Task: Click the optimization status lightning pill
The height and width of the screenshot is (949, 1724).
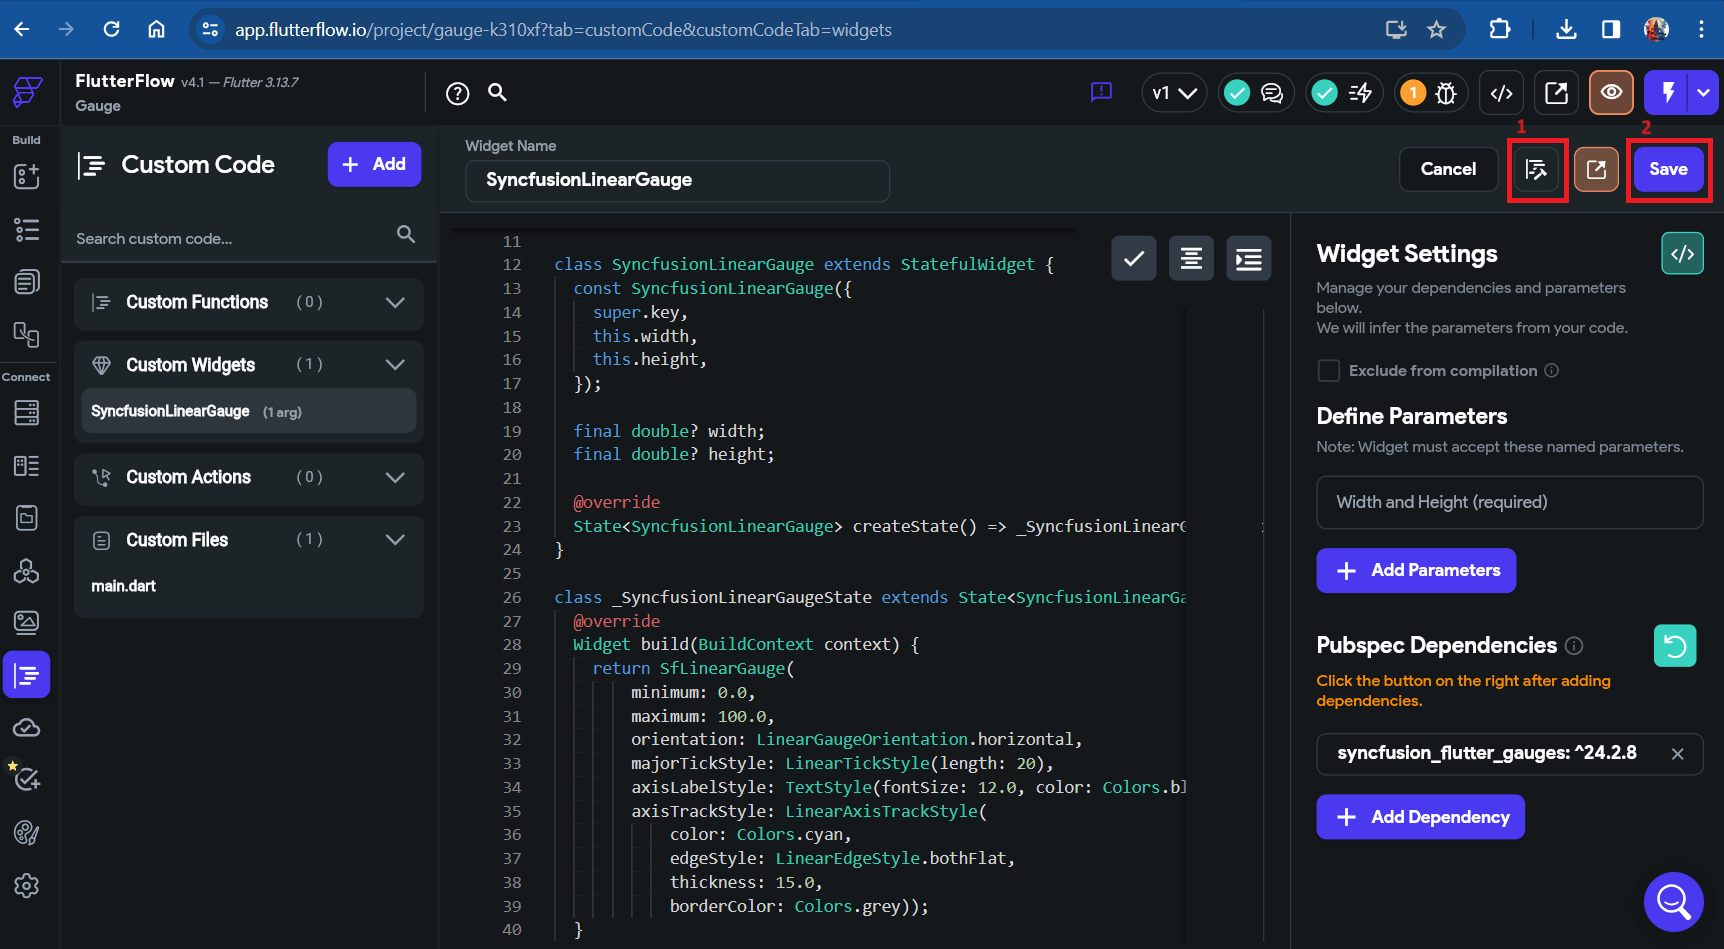Action: point(1344,93)
